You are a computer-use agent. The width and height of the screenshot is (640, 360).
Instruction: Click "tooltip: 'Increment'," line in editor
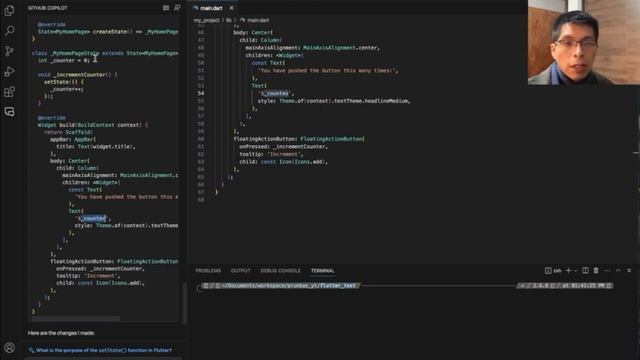(x=271, y=154)
